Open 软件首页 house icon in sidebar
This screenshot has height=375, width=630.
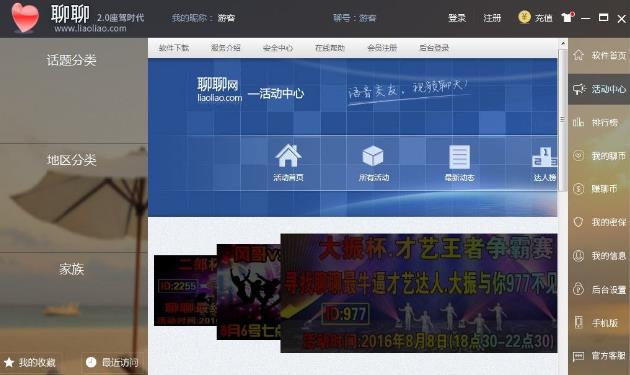[x=578, y=55]
